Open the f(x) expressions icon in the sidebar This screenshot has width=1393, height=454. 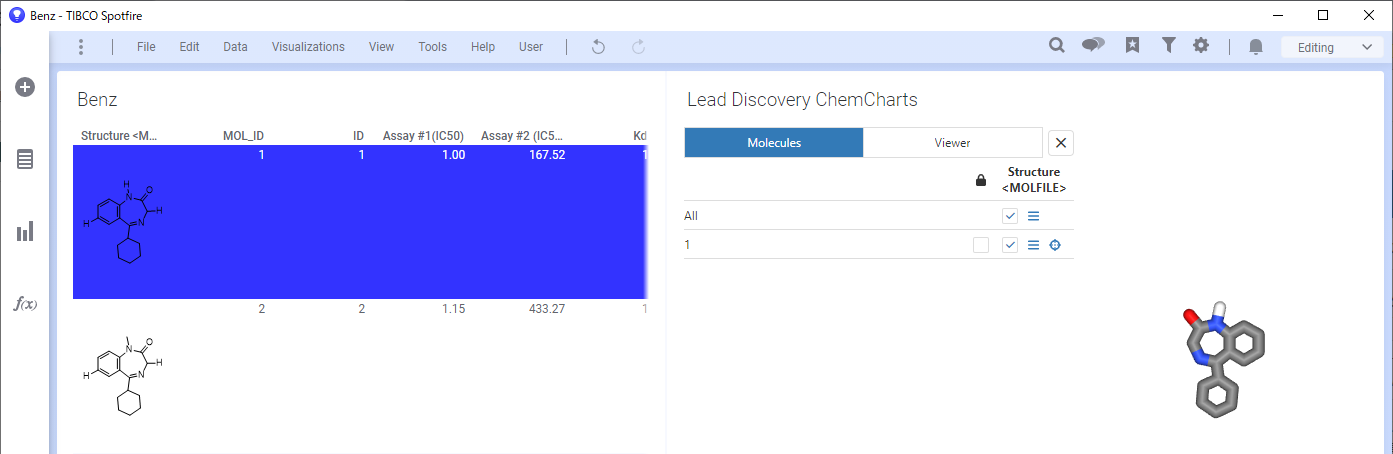[x=25, y=303]
